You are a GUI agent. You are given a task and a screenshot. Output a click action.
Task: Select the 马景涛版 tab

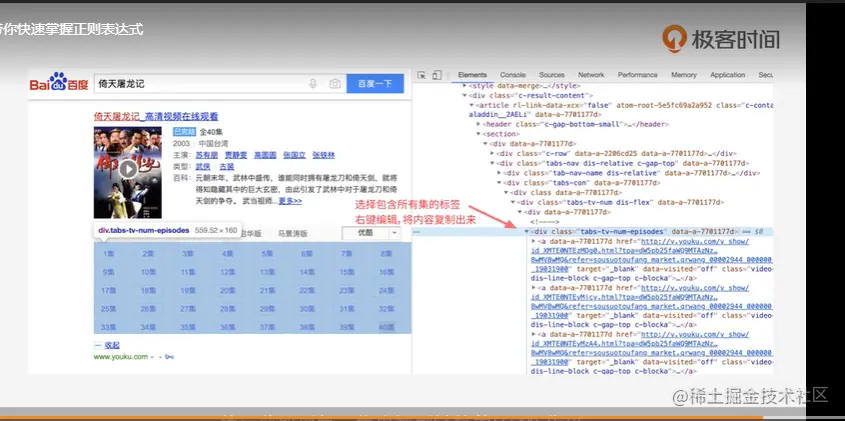pos(293,233)
